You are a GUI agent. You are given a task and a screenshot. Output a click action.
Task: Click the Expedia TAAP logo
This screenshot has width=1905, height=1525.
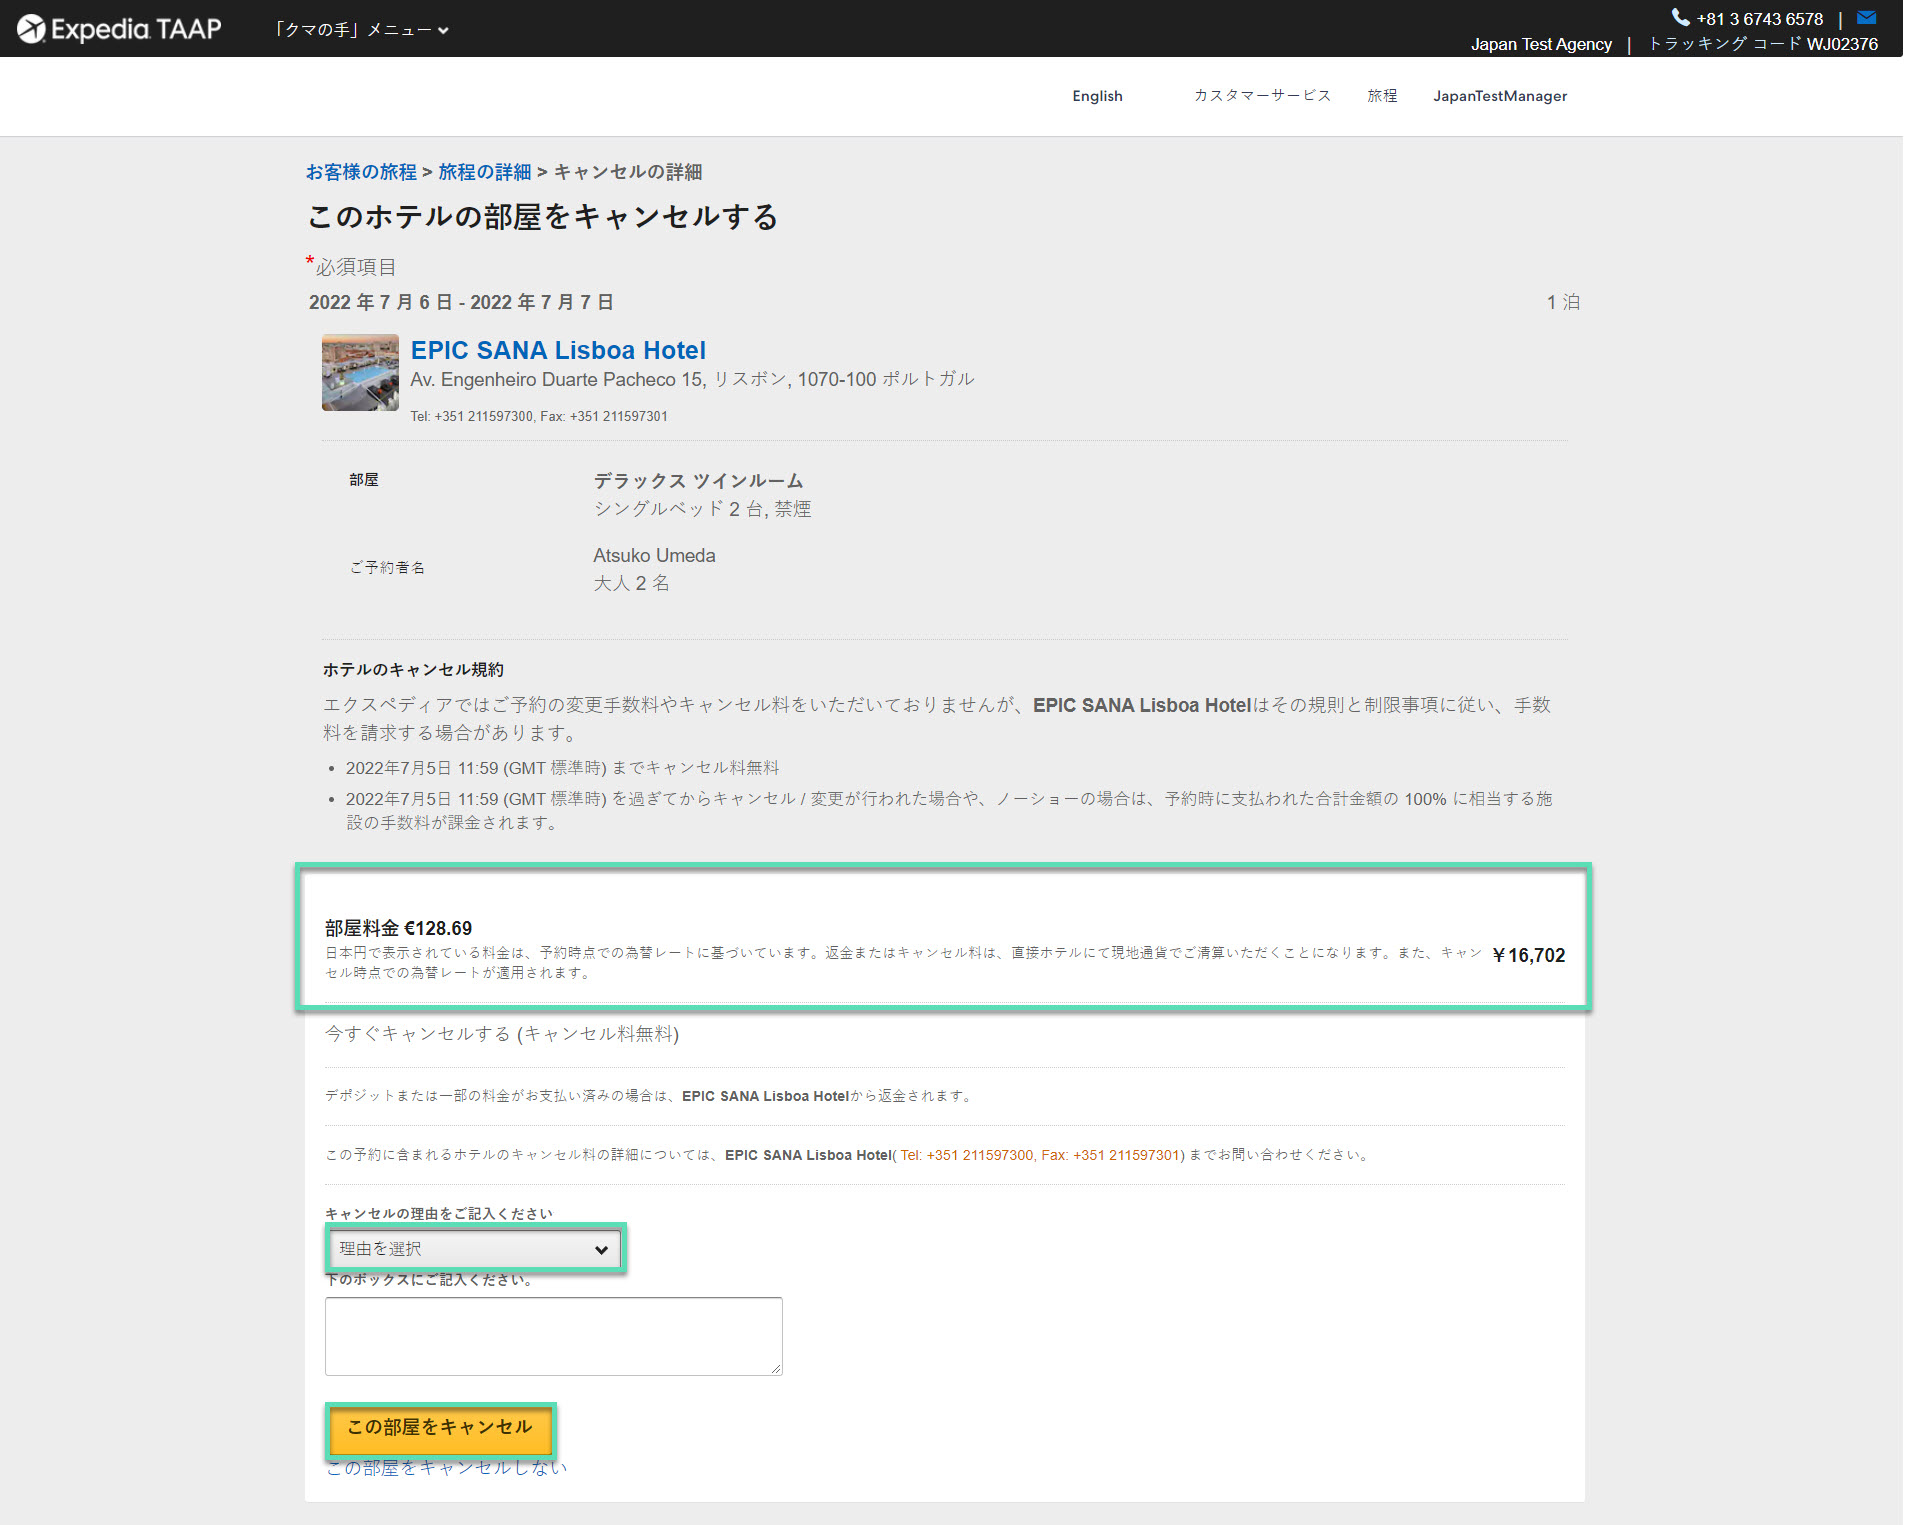tap(119, 29)
